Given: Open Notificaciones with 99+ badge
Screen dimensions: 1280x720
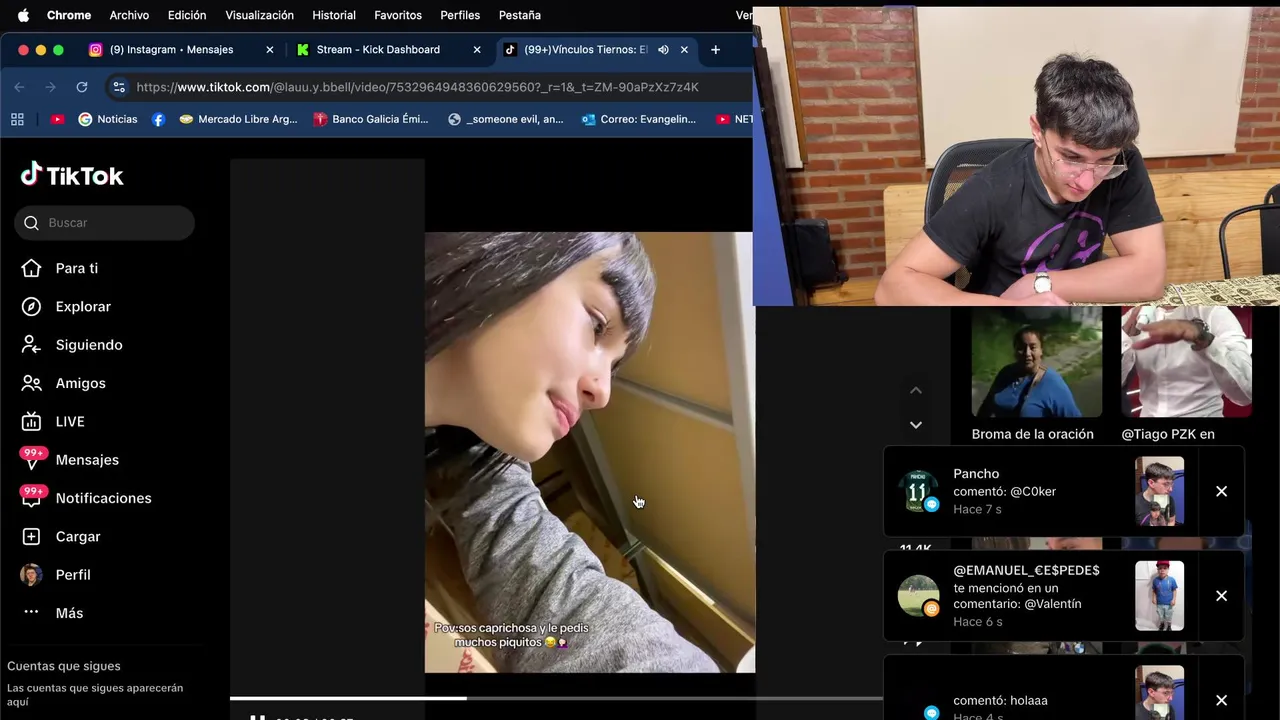Looking at the screenshot, I should [86, 498].
